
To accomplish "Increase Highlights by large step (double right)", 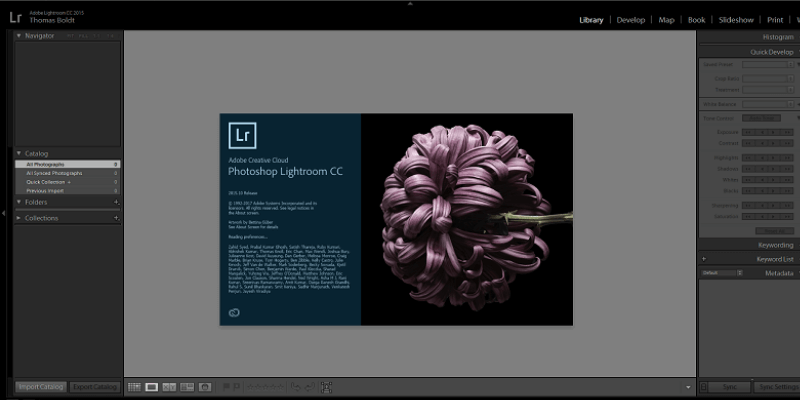I will 787,158.
